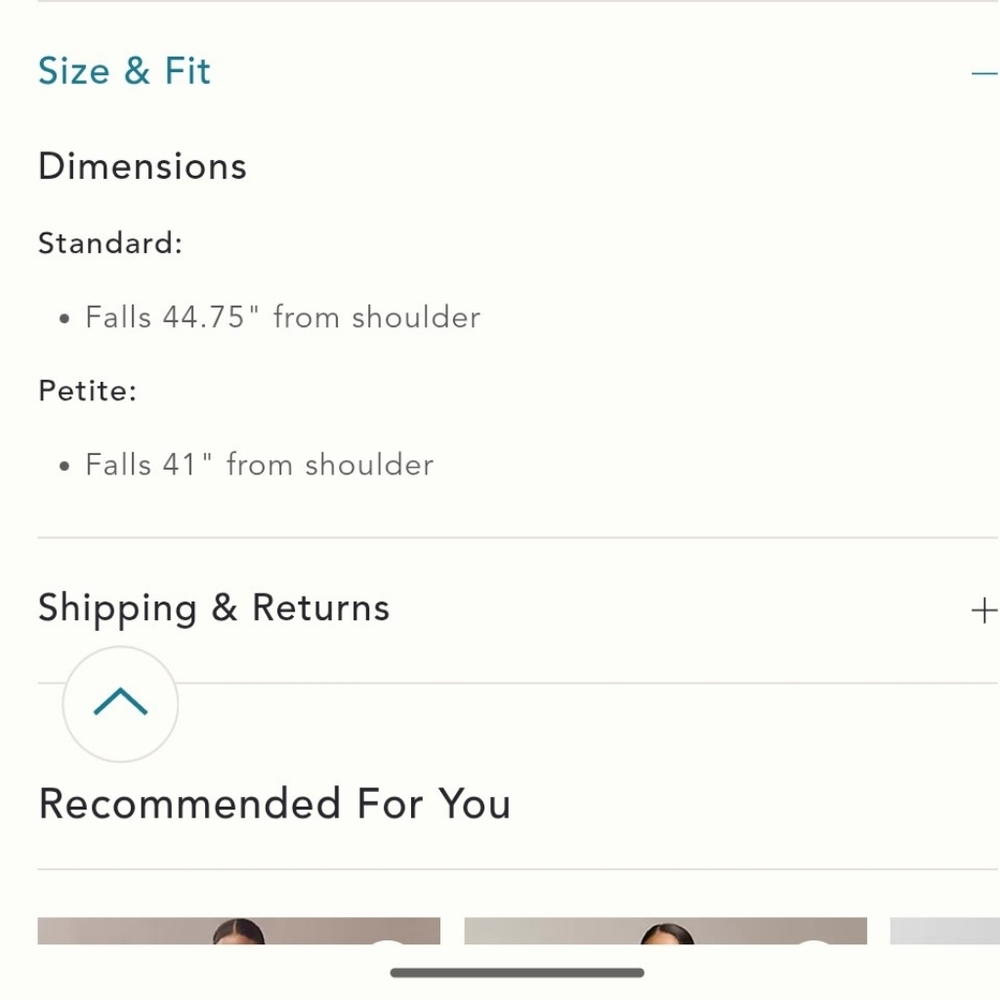Tap the Dimensions subheading
The height and width of the screenshot is (1000, 1000).
click(142, 166)
